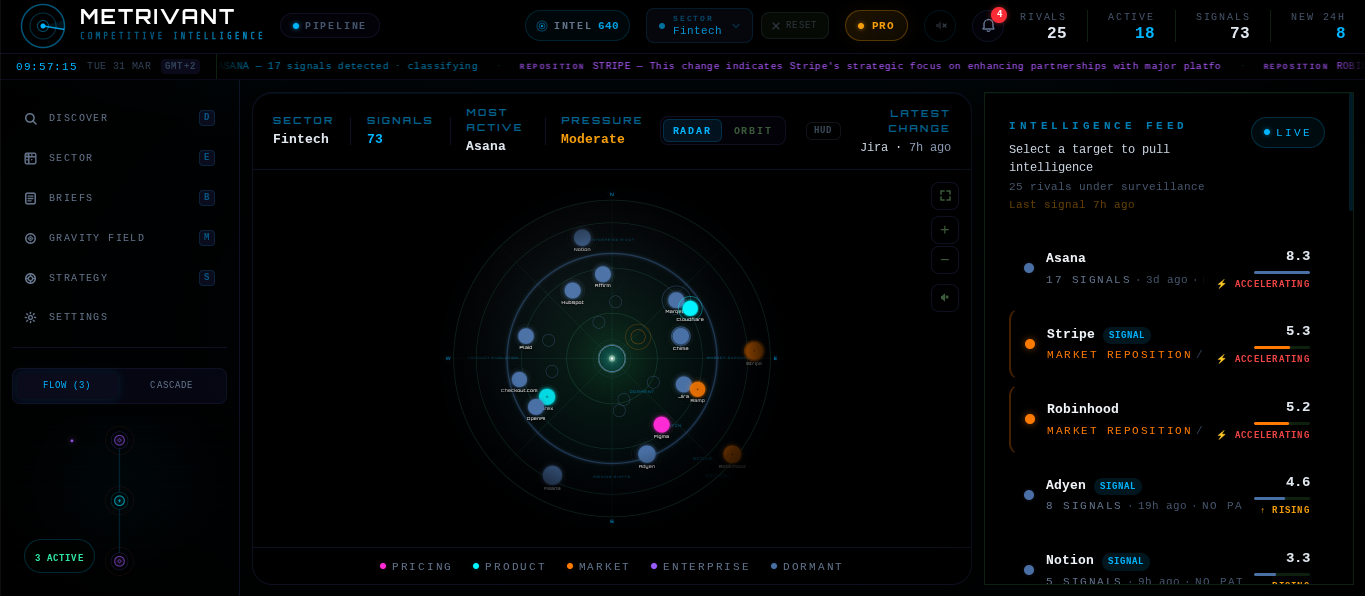Click Asana's 8.3 momentum bar

[1282, 272]
